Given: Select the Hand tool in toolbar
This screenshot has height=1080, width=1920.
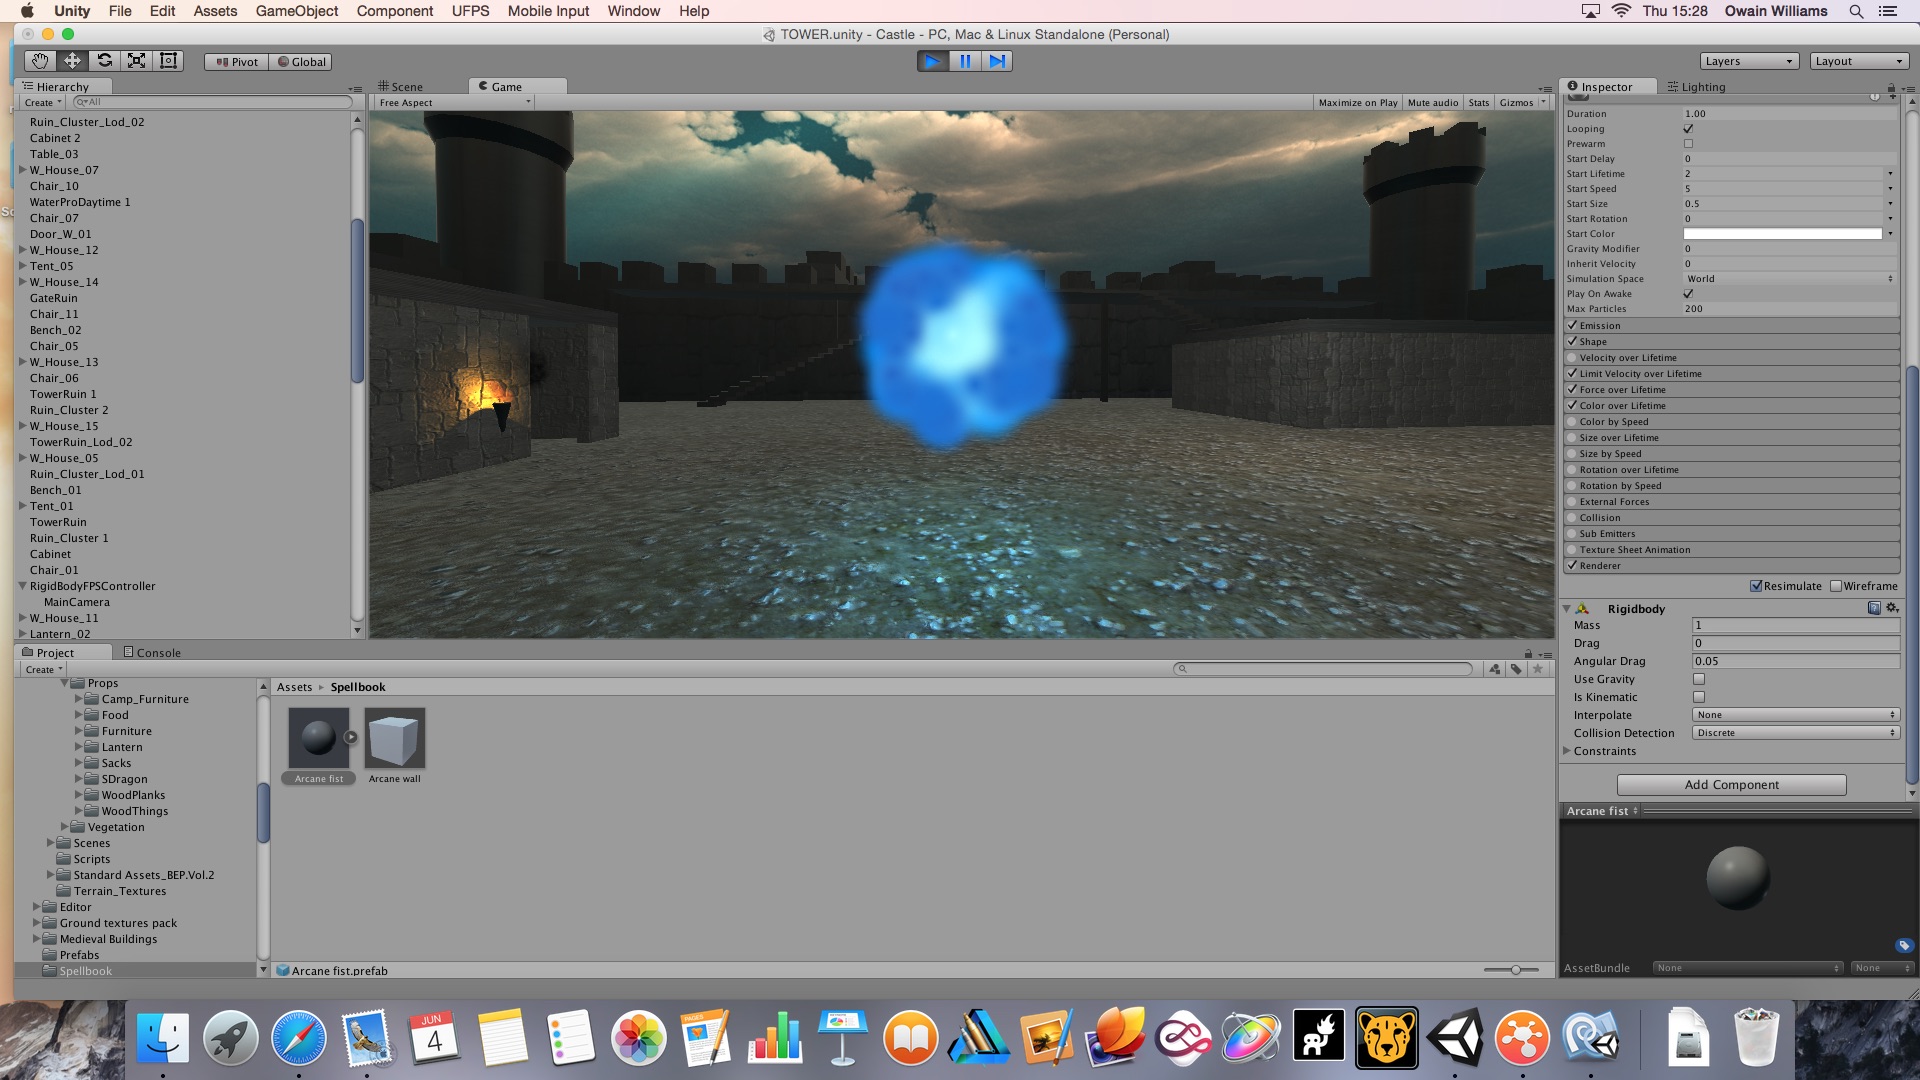Looking at the screenshot, I should tap(41, 61).
